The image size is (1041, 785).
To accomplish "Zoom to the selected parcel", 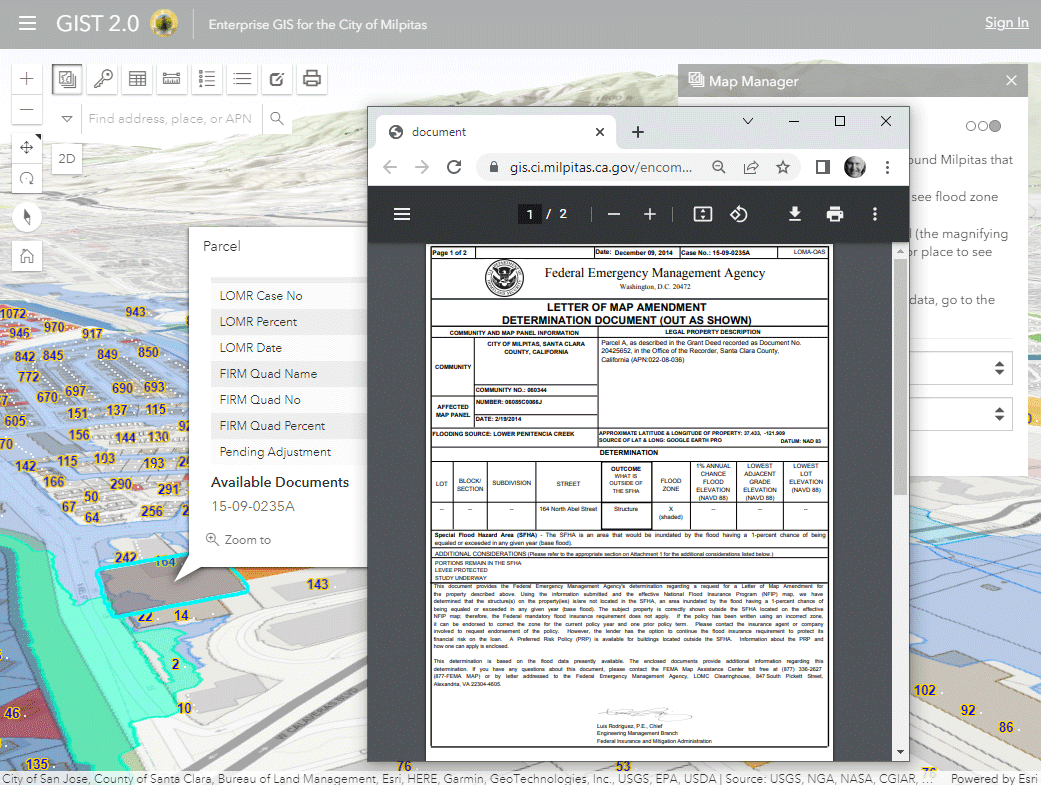I will click(x=238, y=540).
